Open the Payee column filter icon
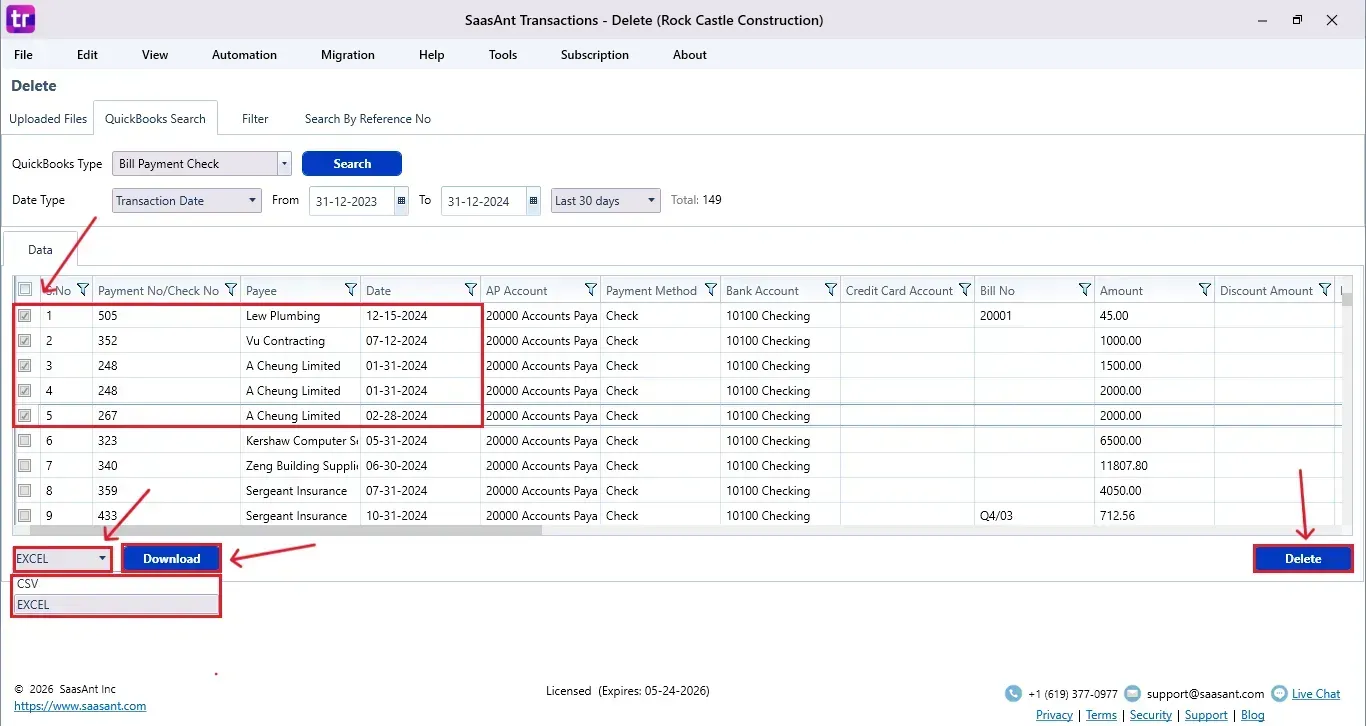 (351, 290)
